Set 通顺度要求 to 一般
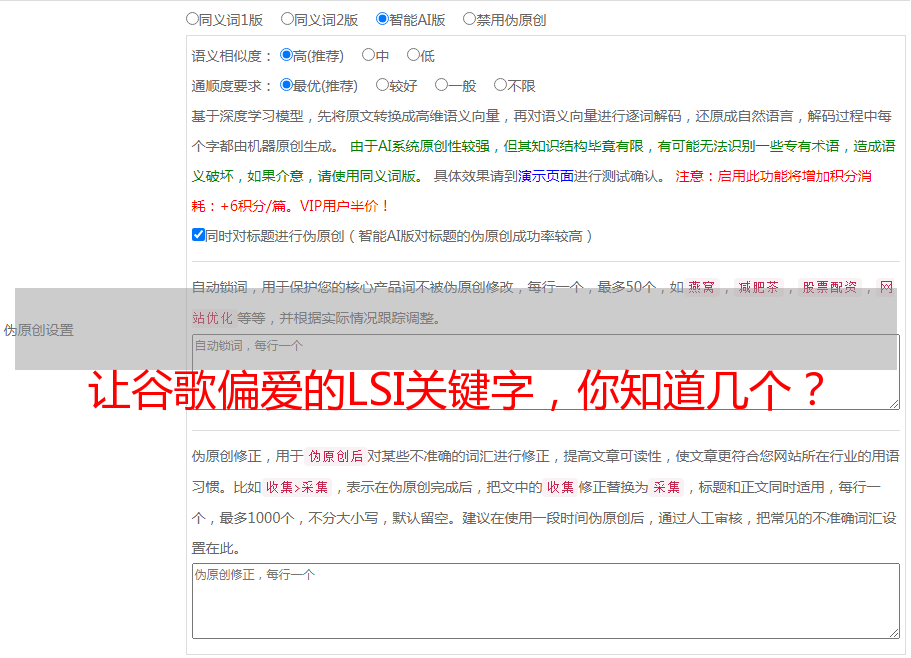Image resolution: width=911 pixels, height=658 pixels. [442, 85]
